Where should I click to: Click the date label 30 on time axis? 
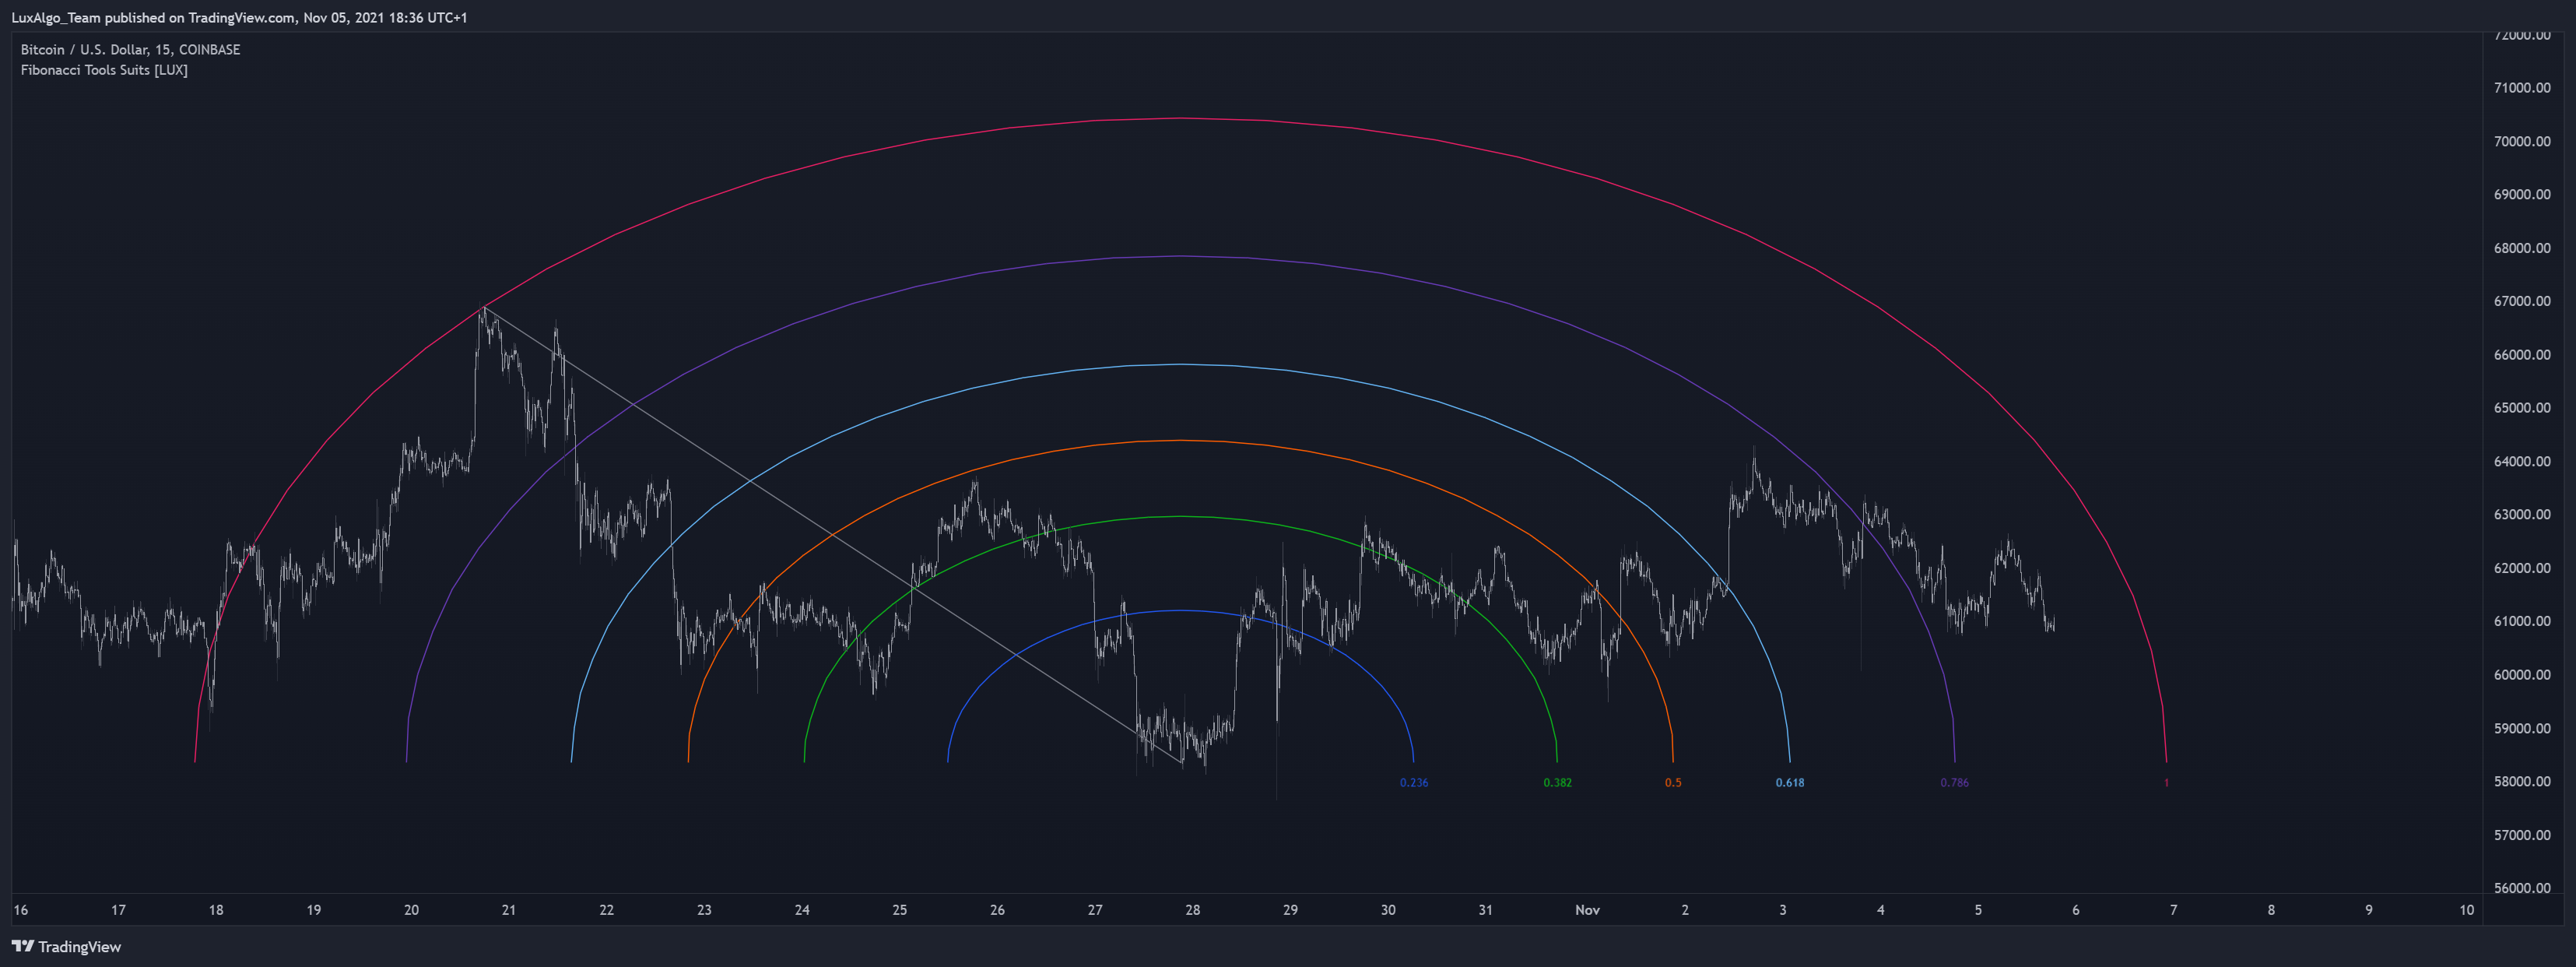pyautogui.click(x=1388, y=910)
